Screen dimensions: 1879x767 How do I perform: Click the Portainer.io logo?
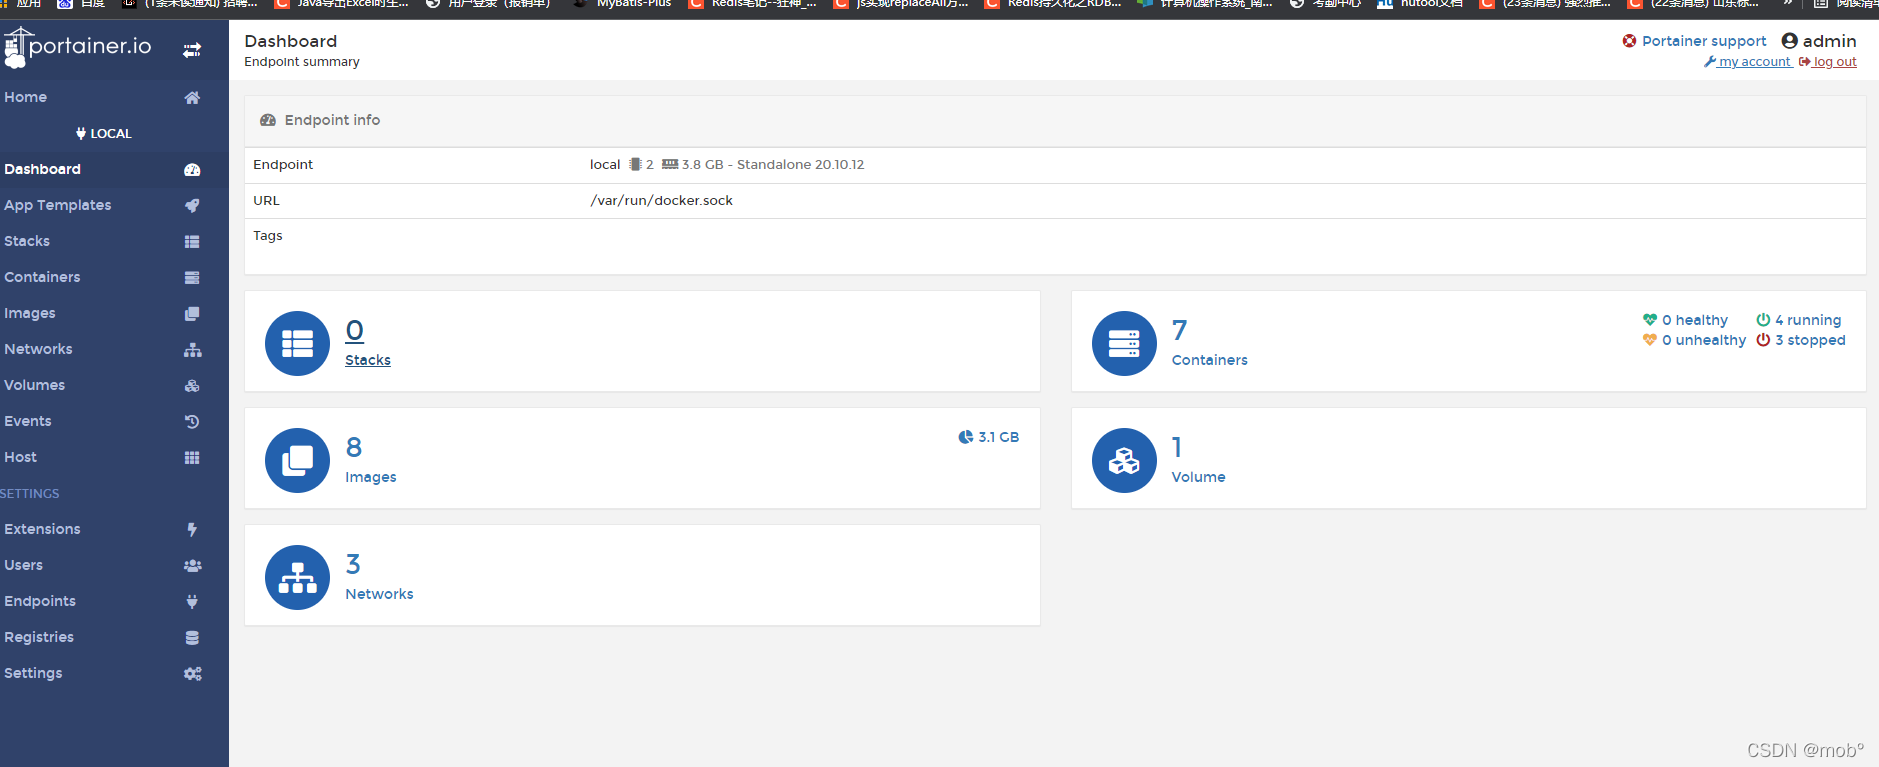77,47
